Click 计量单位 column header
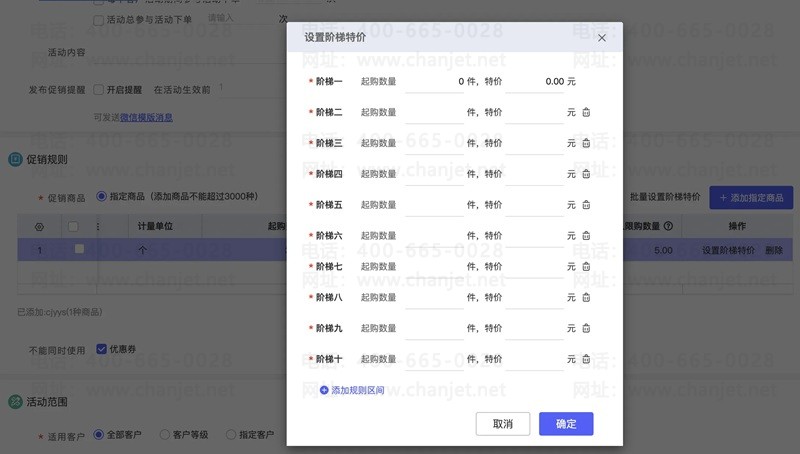This screenshot has height=454, width=800. coord(155,226)
